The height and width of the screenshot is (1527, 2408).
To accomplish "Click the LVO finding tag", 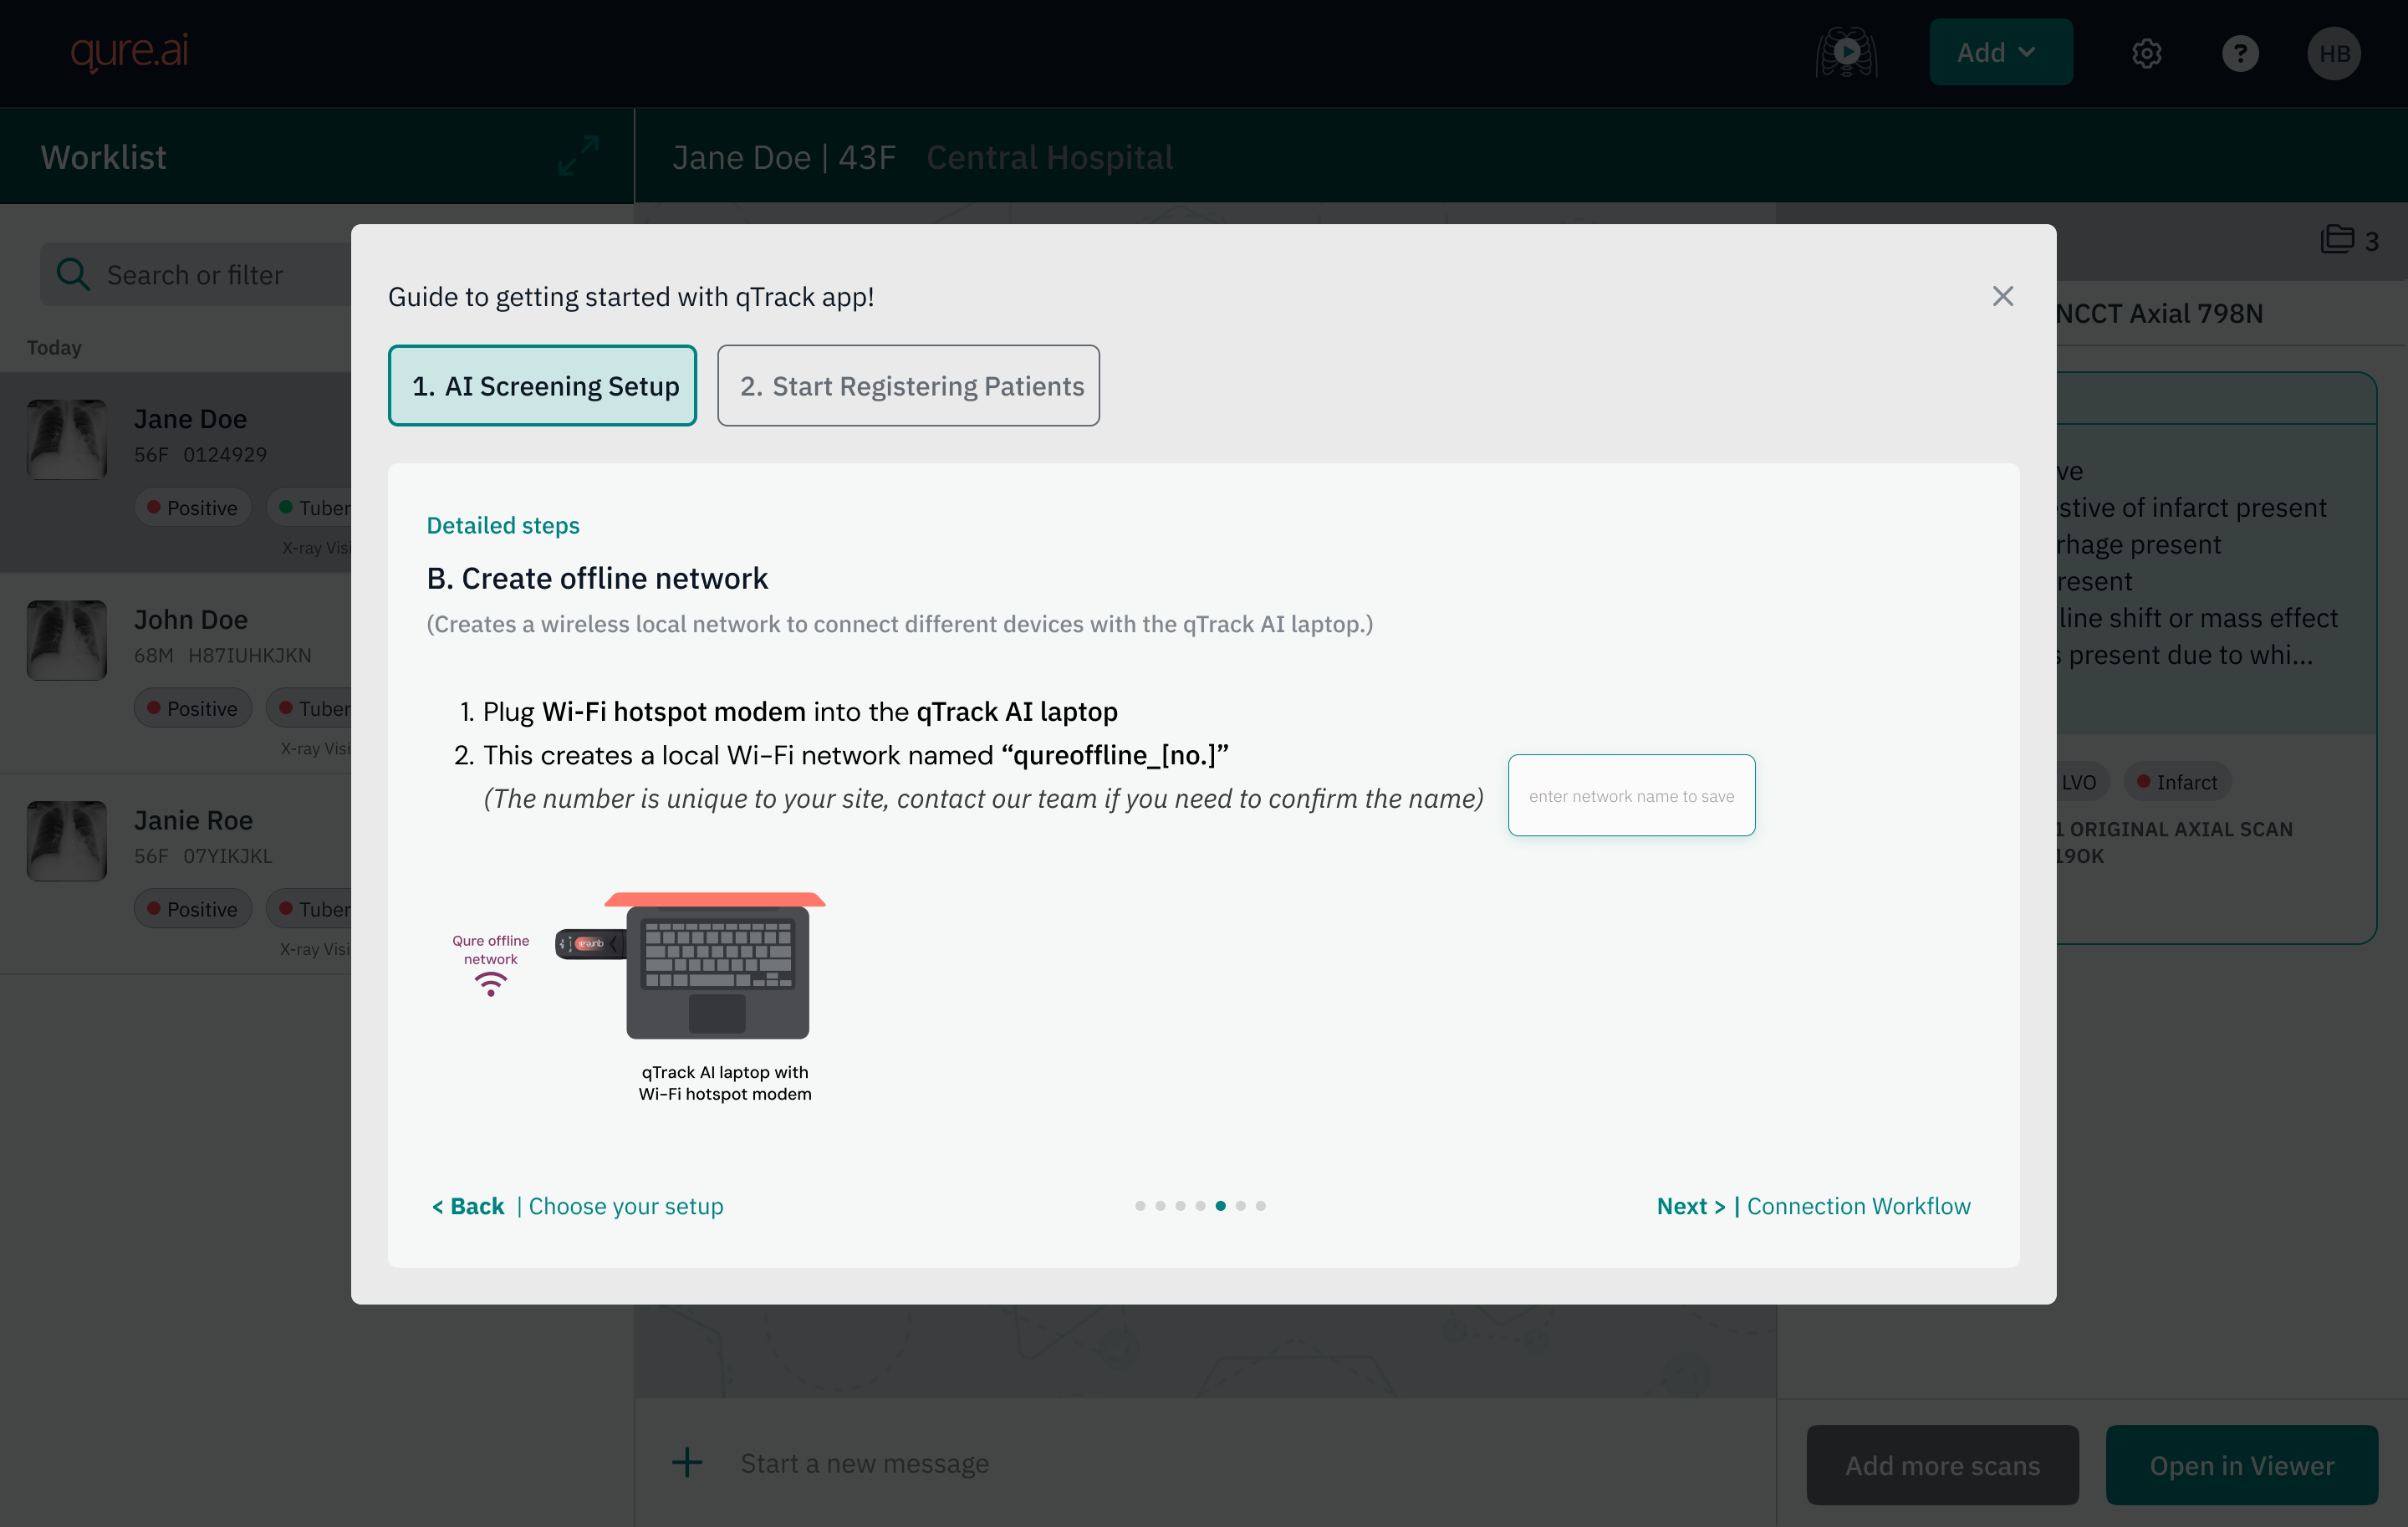I will [2082, 782].
